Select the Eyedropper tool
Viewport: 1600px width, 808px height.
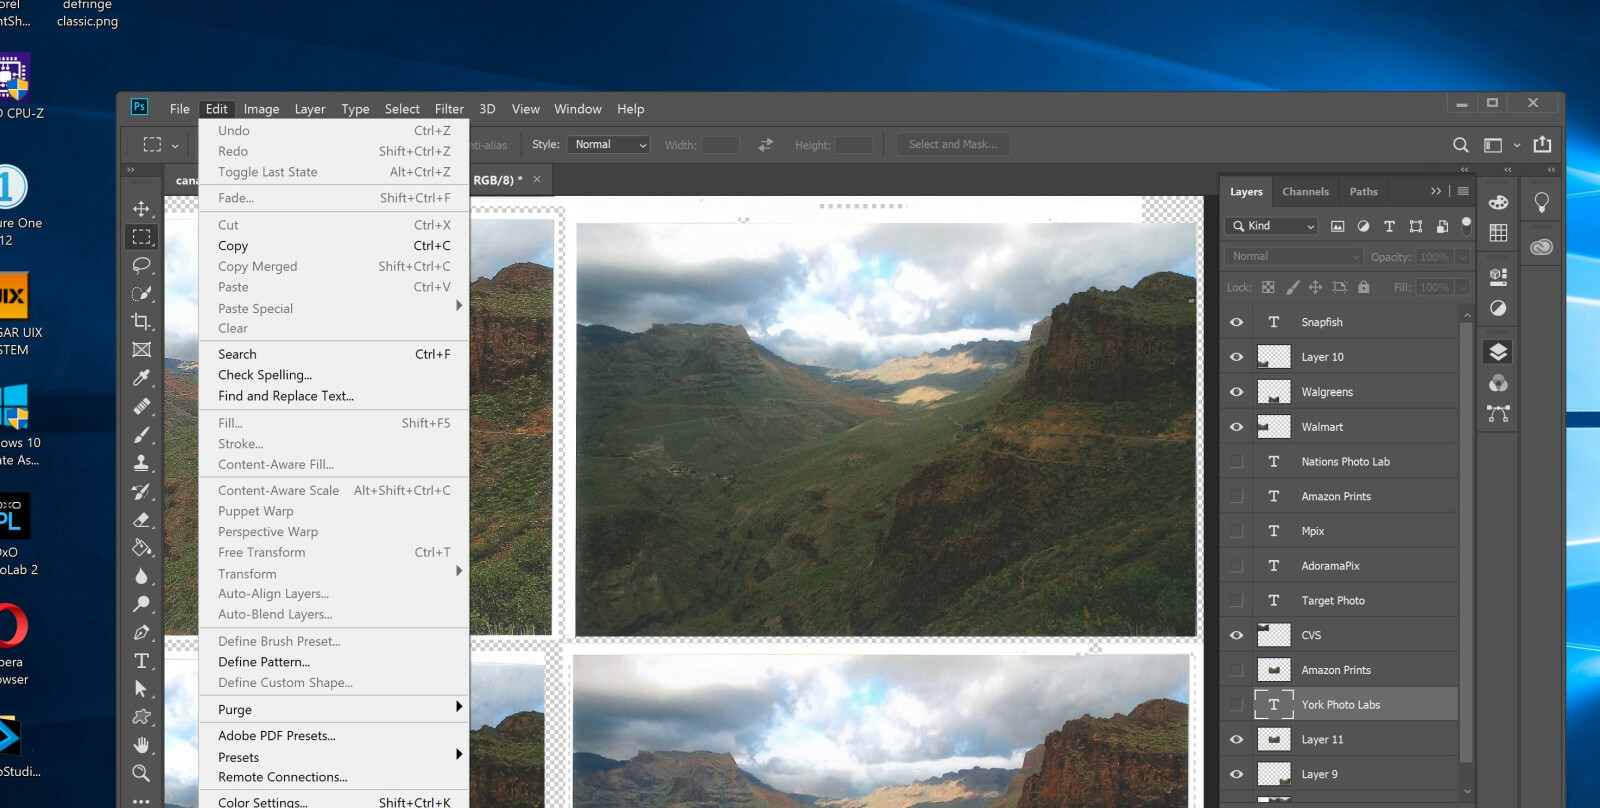point(141,378)
